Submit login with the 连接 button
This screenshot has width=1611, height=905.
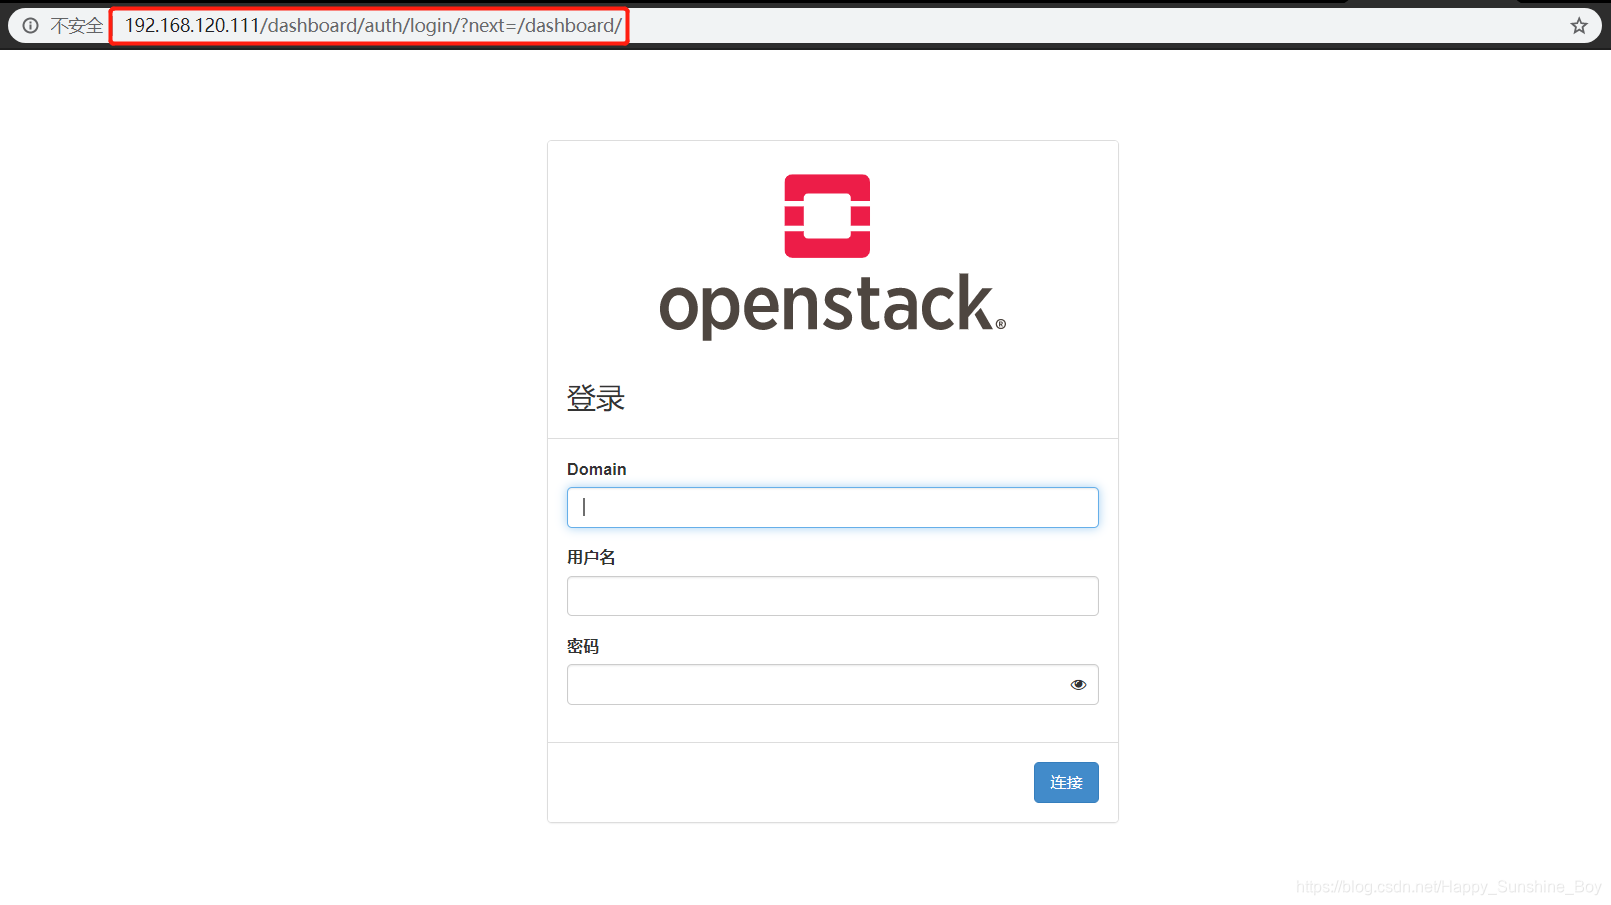(x=1066, y=783)
